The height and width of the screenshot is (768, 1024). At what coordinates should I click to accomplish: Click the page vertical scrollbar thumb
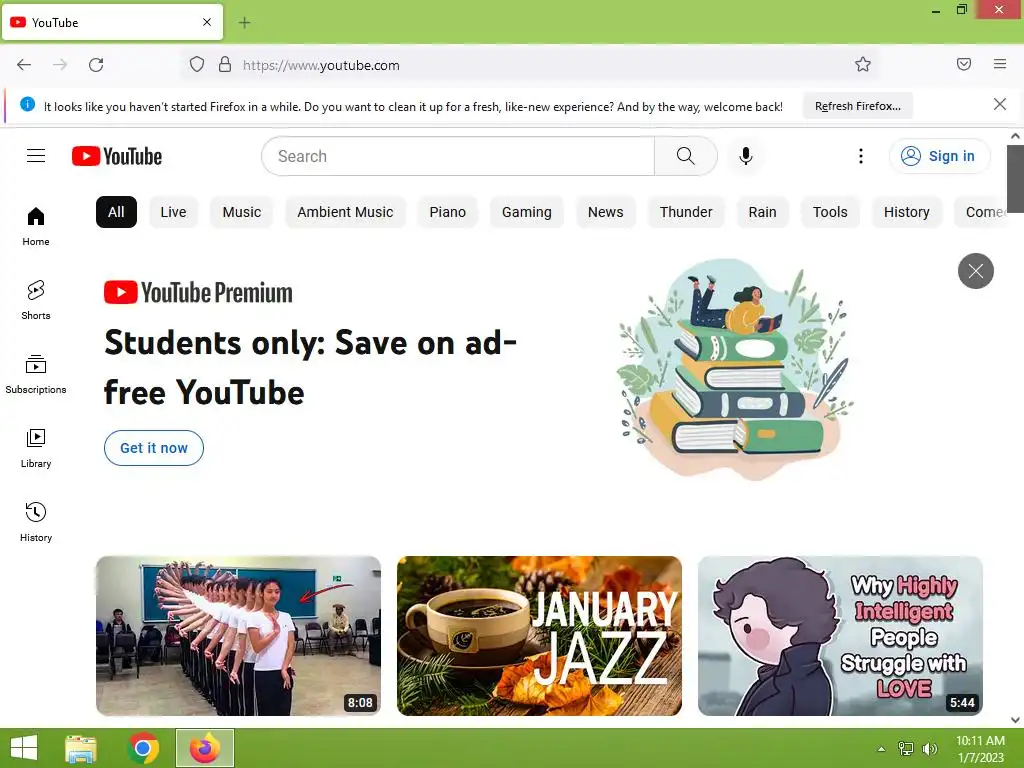pos(1015,179)
